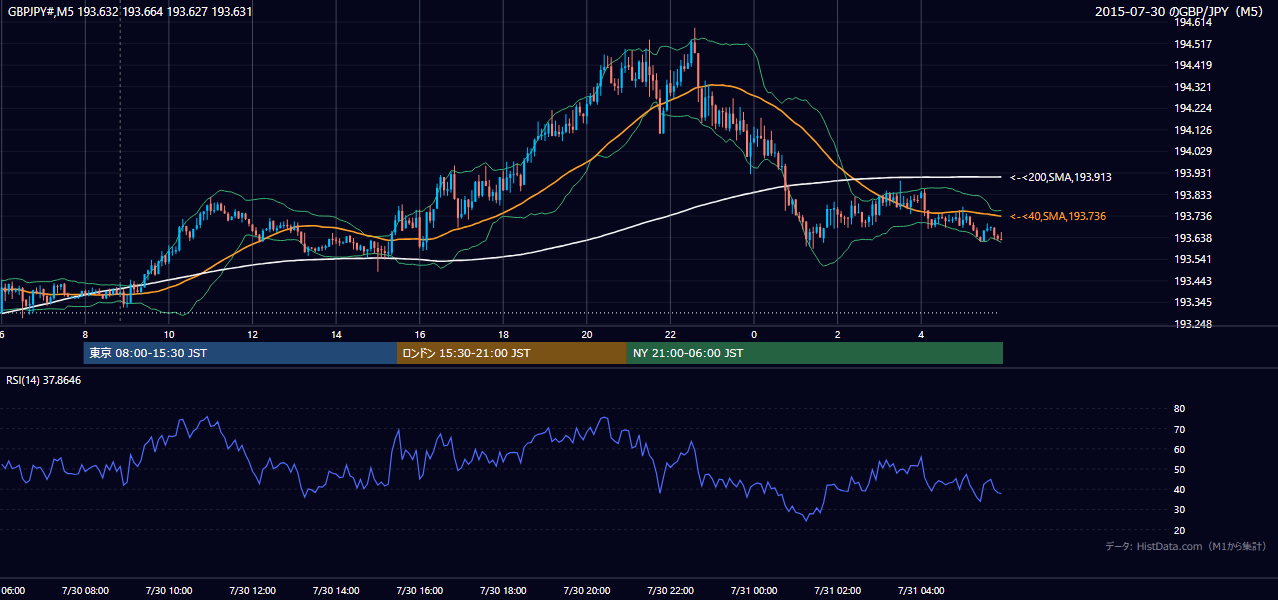The image size is (1278, 600).
Task: Click the 7/31 00:00 time axis label
Action: (753, 590)
